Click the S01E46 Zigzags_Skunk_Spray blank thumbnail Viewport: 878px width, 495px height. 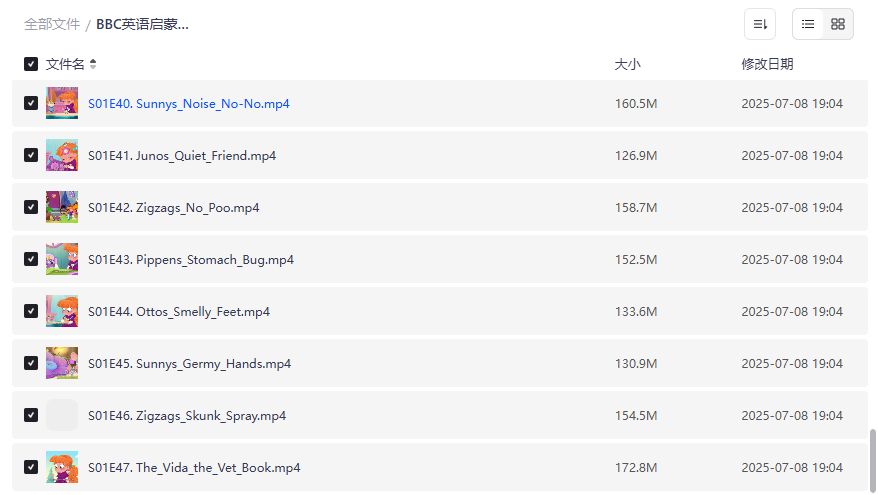(x=62, y=416)
